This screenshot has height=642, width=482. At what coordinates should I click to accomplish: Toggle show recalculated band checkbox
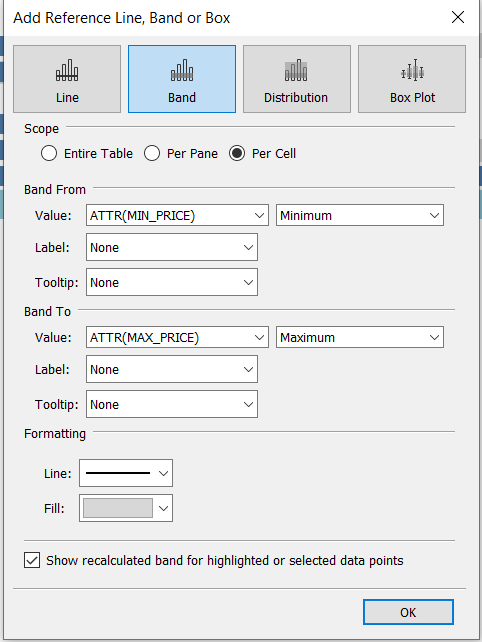pos(32,560)
